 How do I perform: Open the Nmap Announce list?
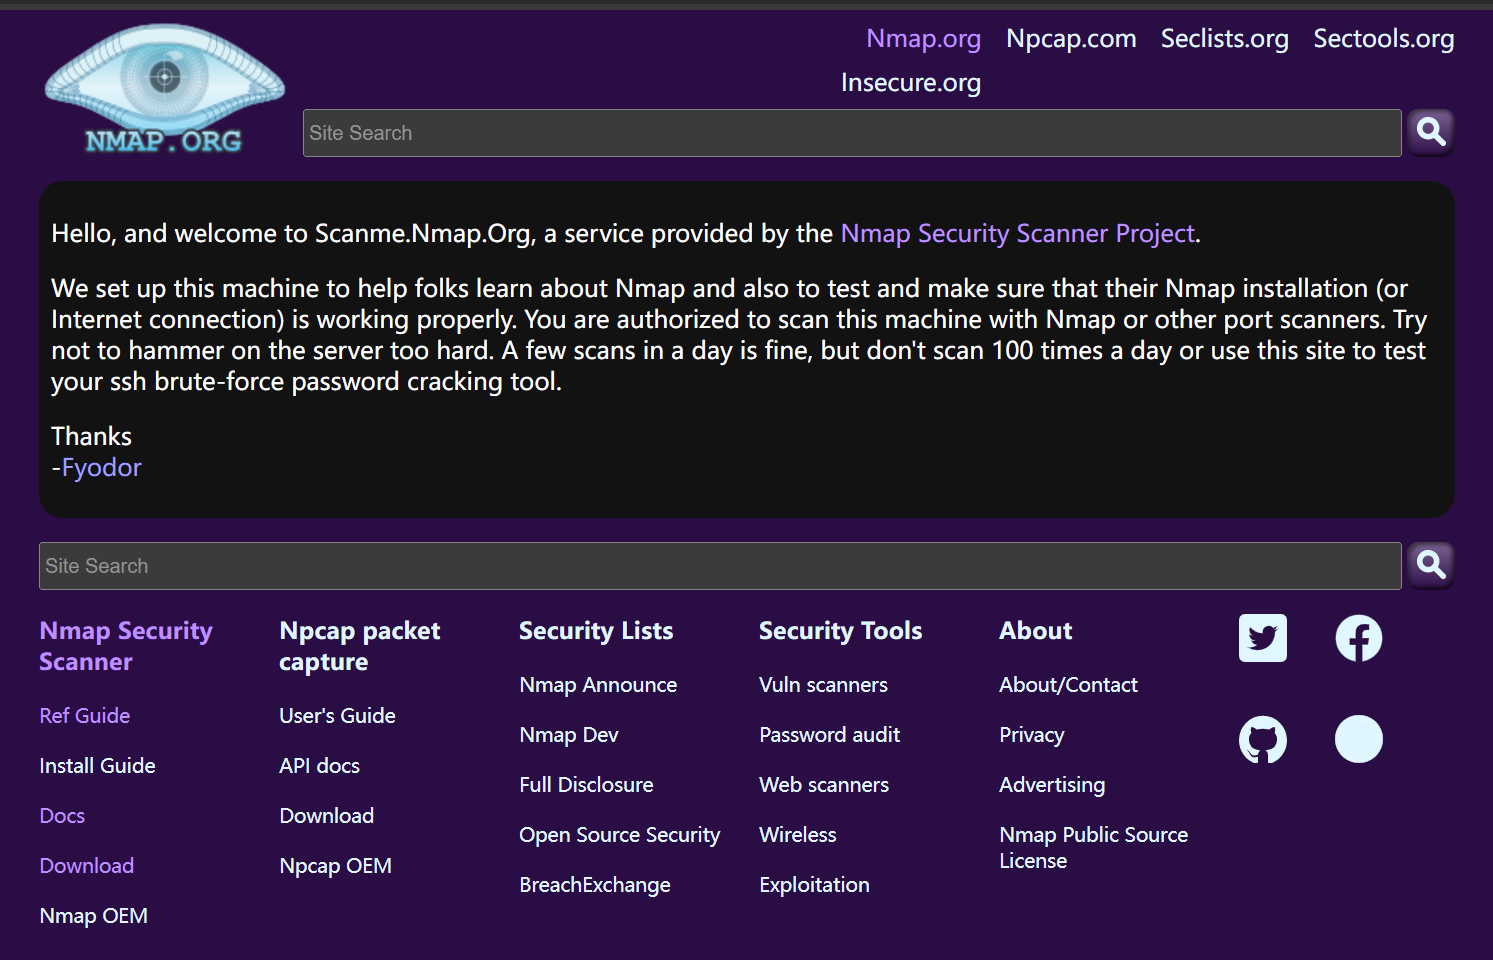click(598, 685)
